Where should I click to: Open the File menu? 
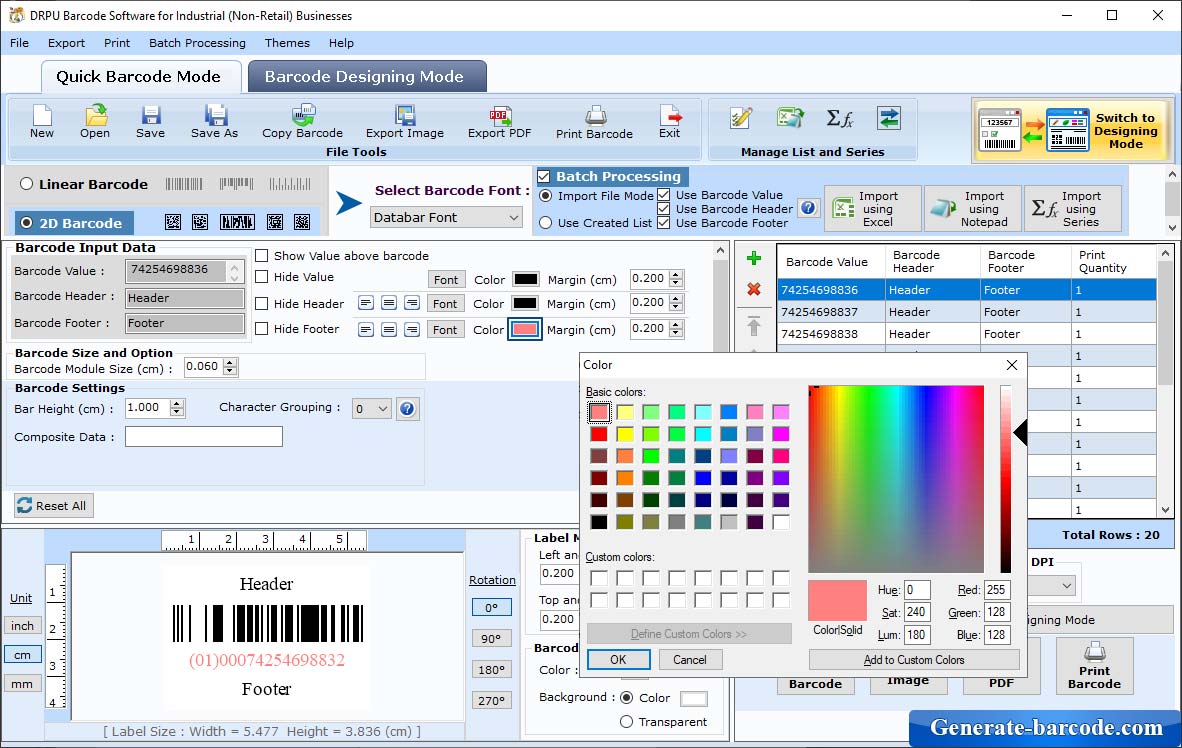pyautogui.click(x=20, y=43)
